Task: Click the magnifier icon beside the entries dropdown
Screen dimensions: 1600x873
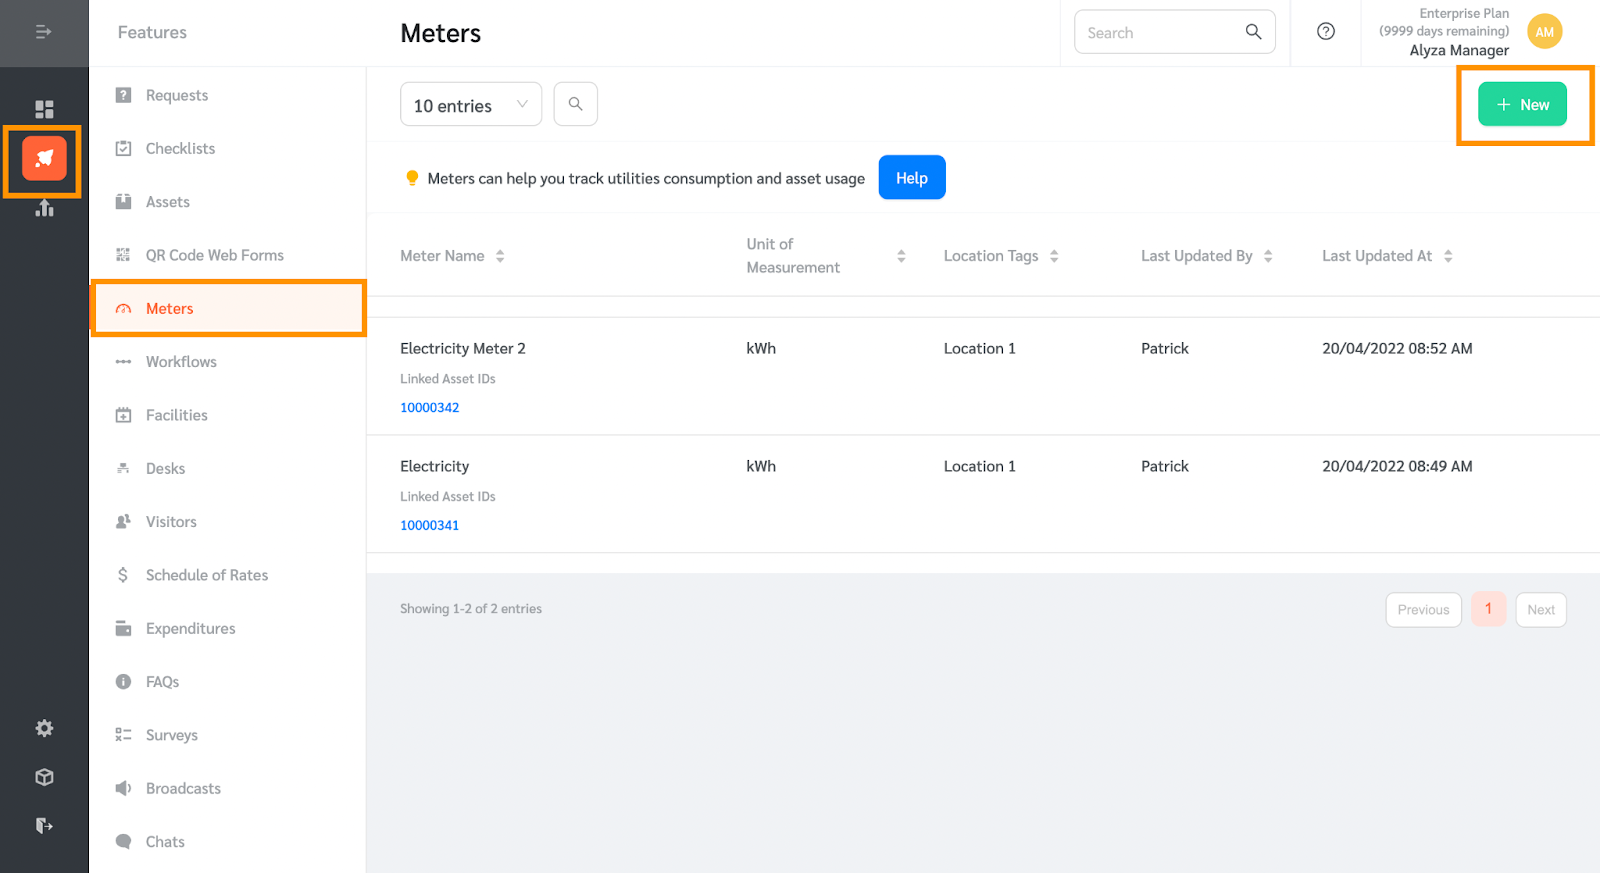Action: coord(575,103)
